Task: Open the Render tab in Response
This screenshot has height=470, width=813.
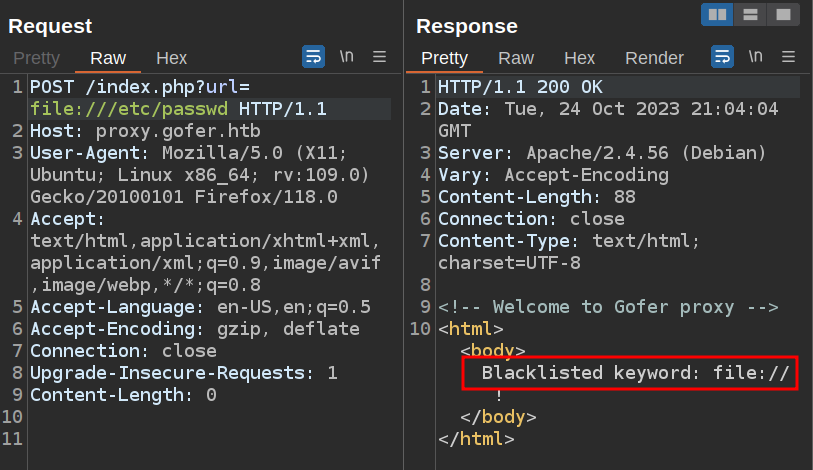Action: tap(654, 58)
